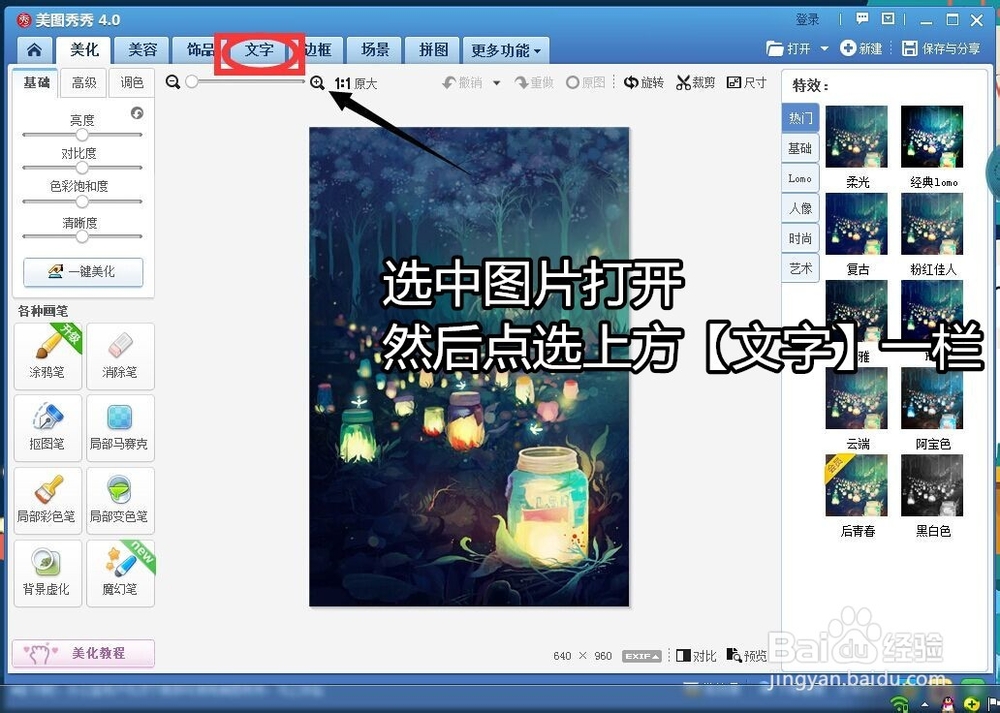Click the 新建 new image button
The height and width of the screenshot is (713, 1000).
coord(861,48)
